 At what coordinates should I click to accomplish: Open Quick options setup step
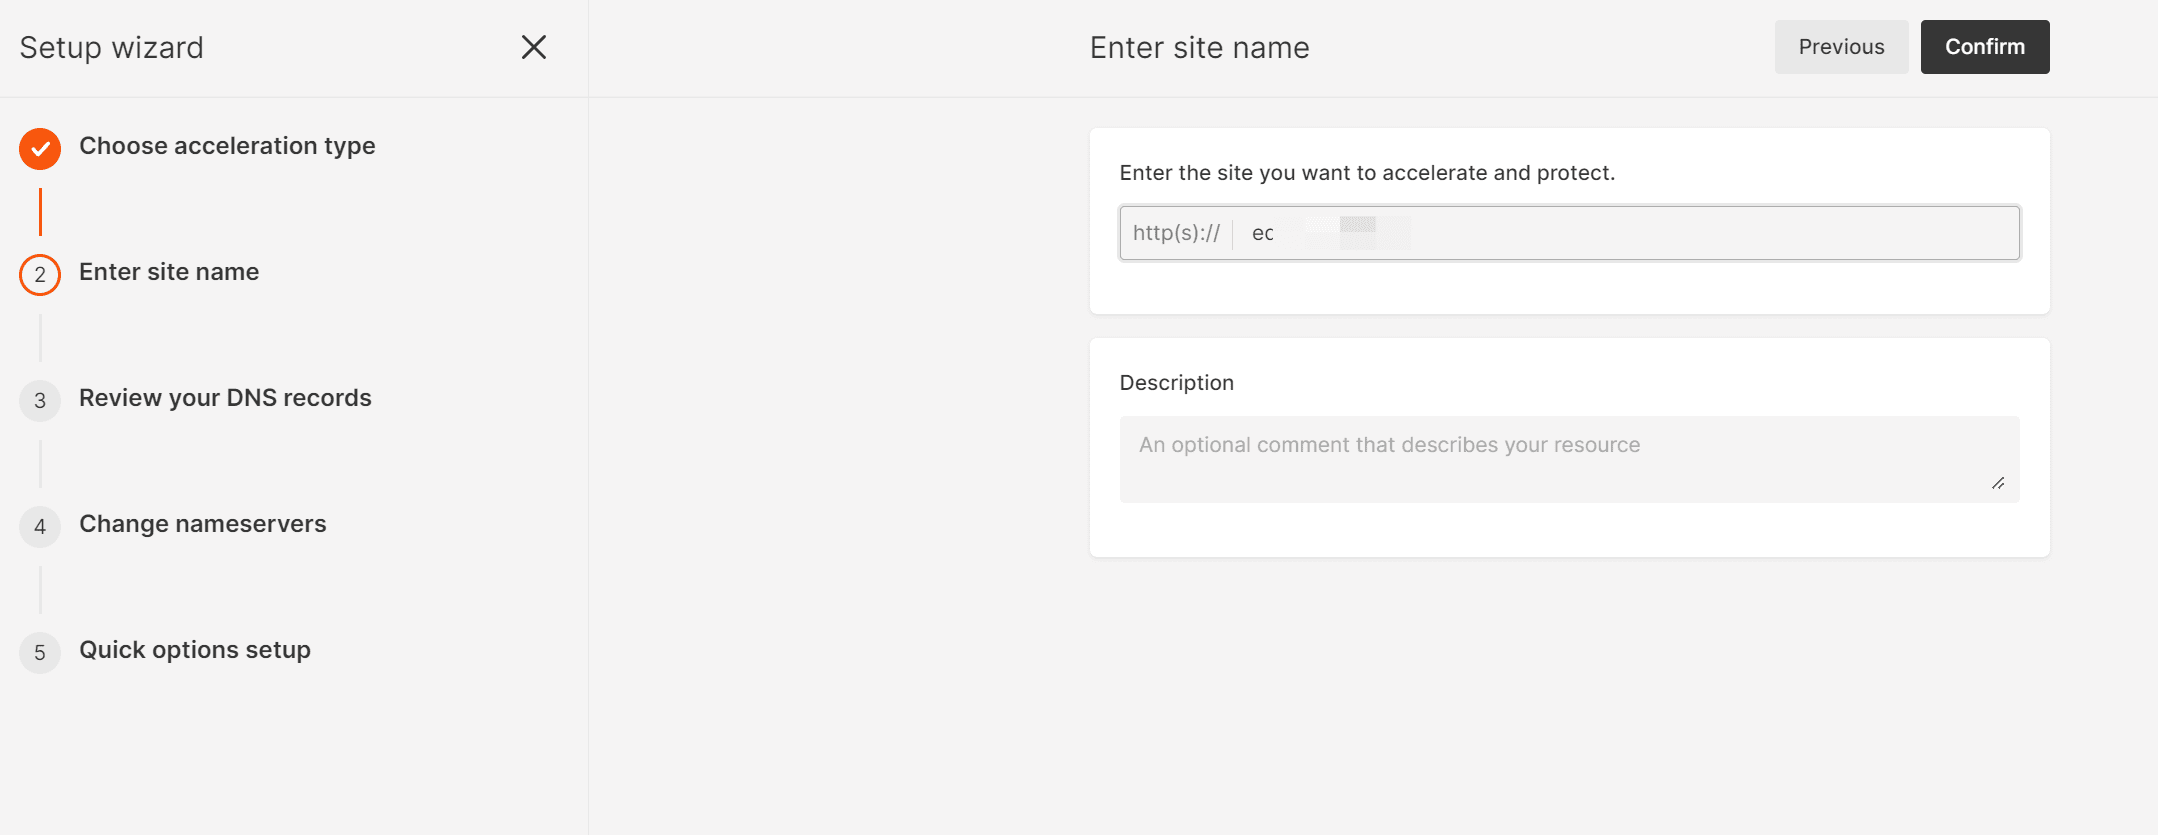pyautogui.click(x=195, y=650)
